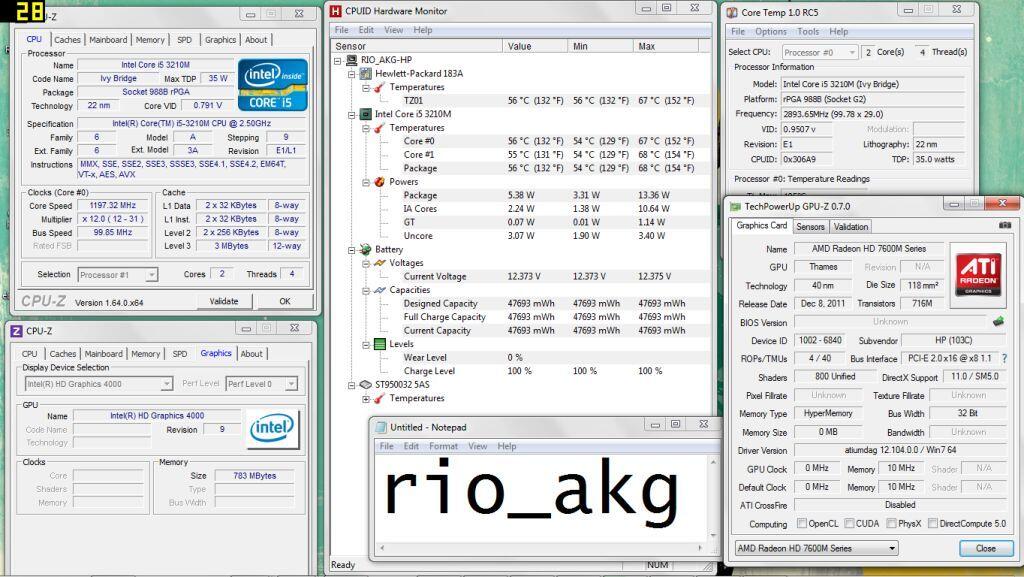Open the Tools menu in Core Temp
The width and height of the screenshot is (1024, 577).
pyautogui.click(x=808, y=31)
